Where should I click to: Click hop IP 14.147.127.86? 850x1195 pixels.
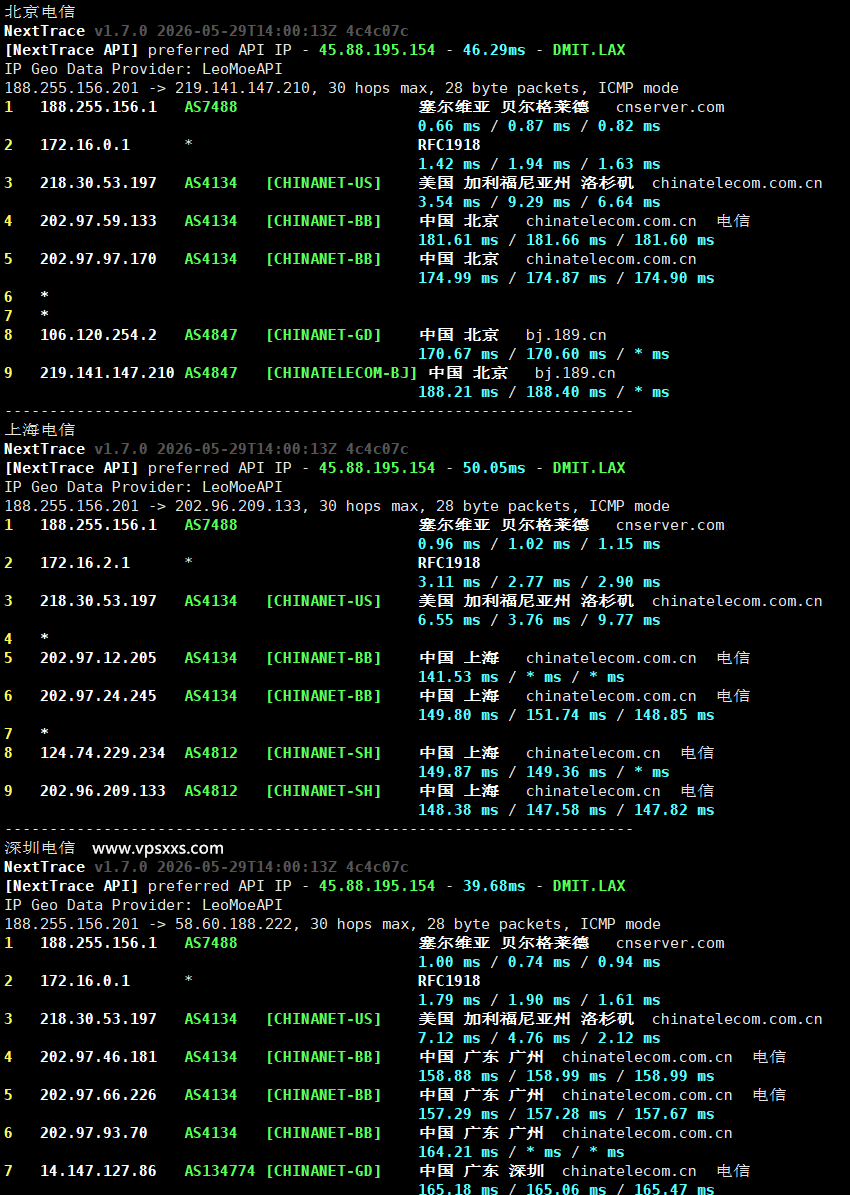98,1171
